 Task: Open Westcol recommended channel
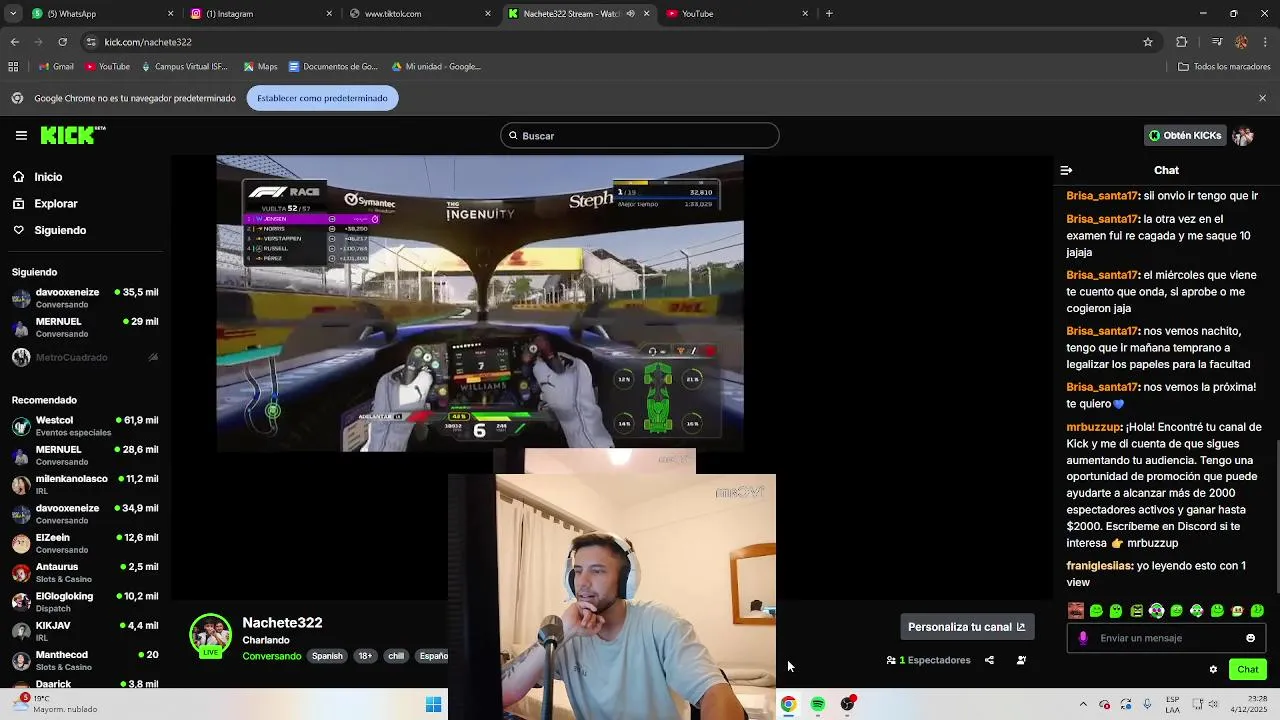click(x=85, y=426)
